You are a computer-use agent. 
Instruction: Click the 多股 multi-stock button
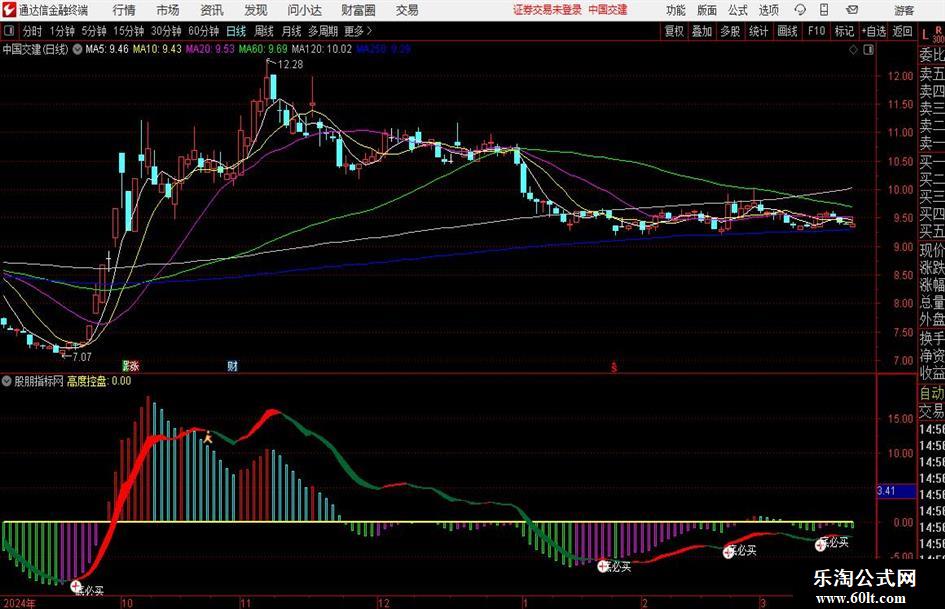(730, 31)
